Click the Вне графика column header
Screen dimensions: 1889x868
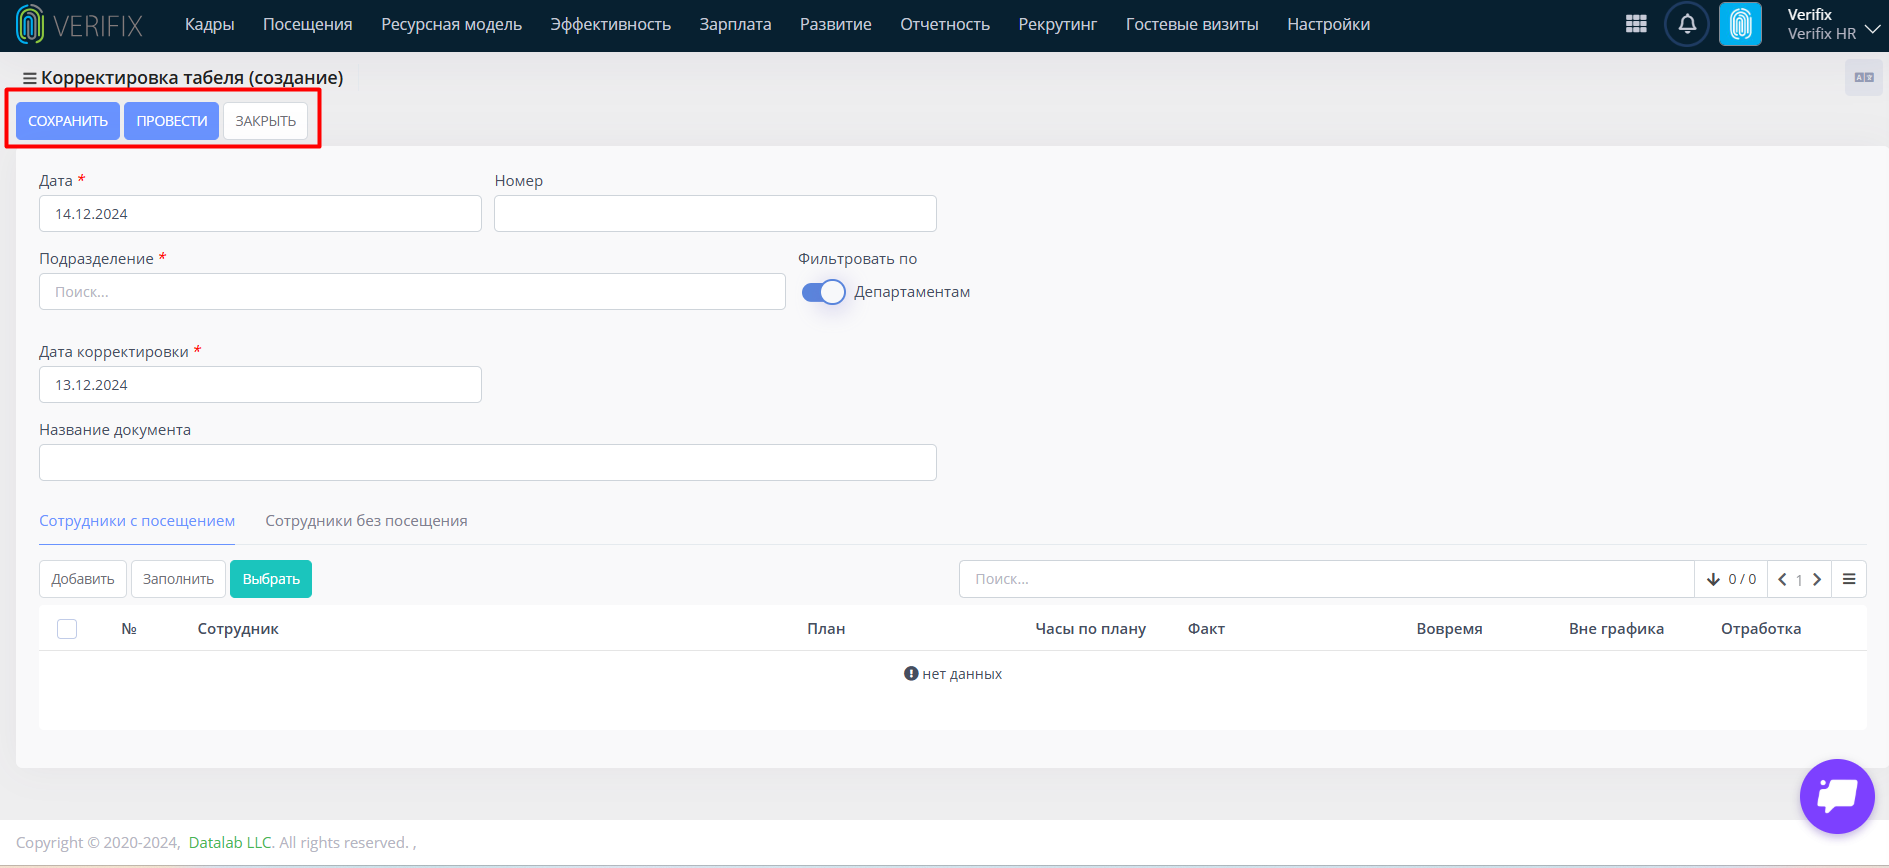tap(1616, 629)
